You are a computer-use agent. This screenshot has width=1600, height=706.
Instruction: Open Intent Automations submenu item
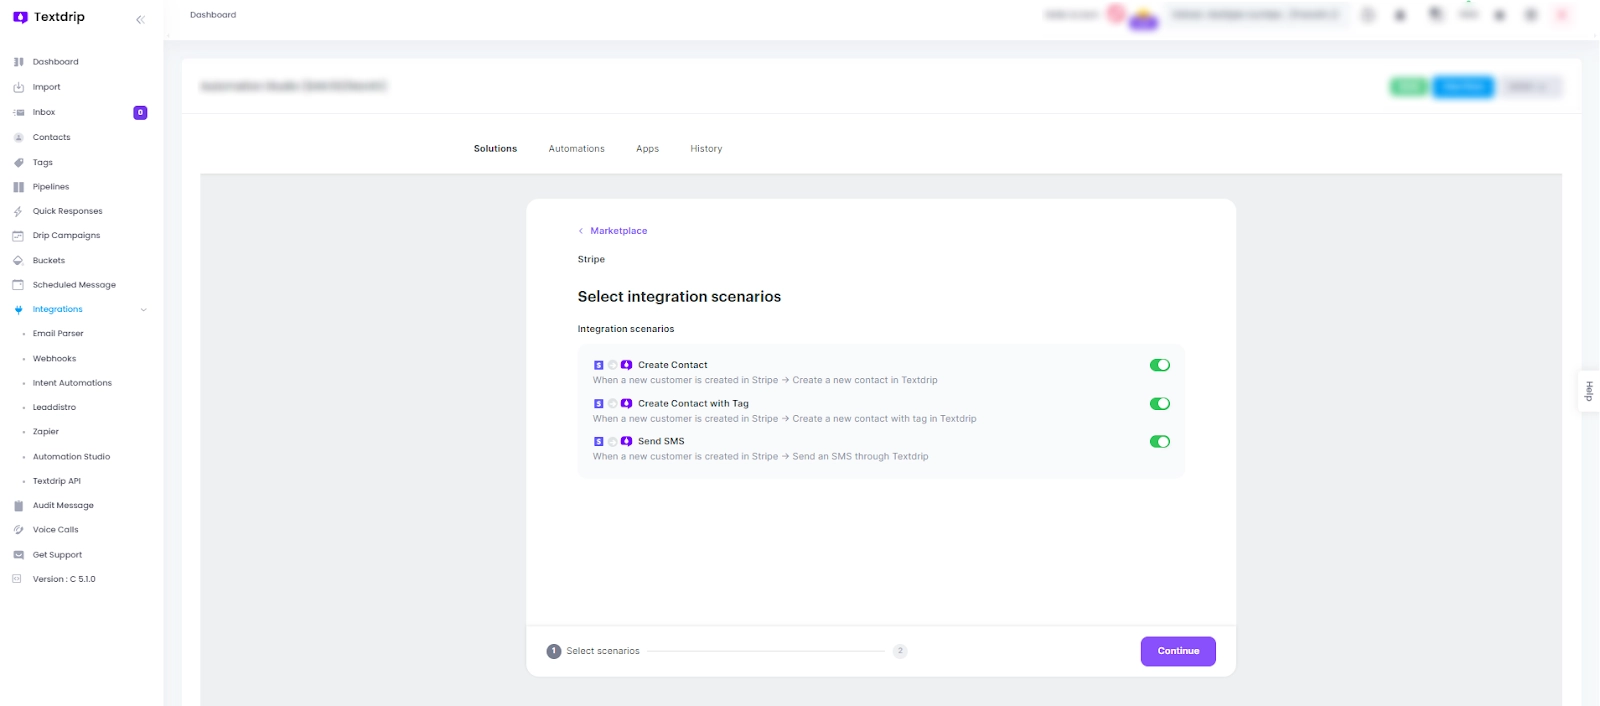coord(72,383)
